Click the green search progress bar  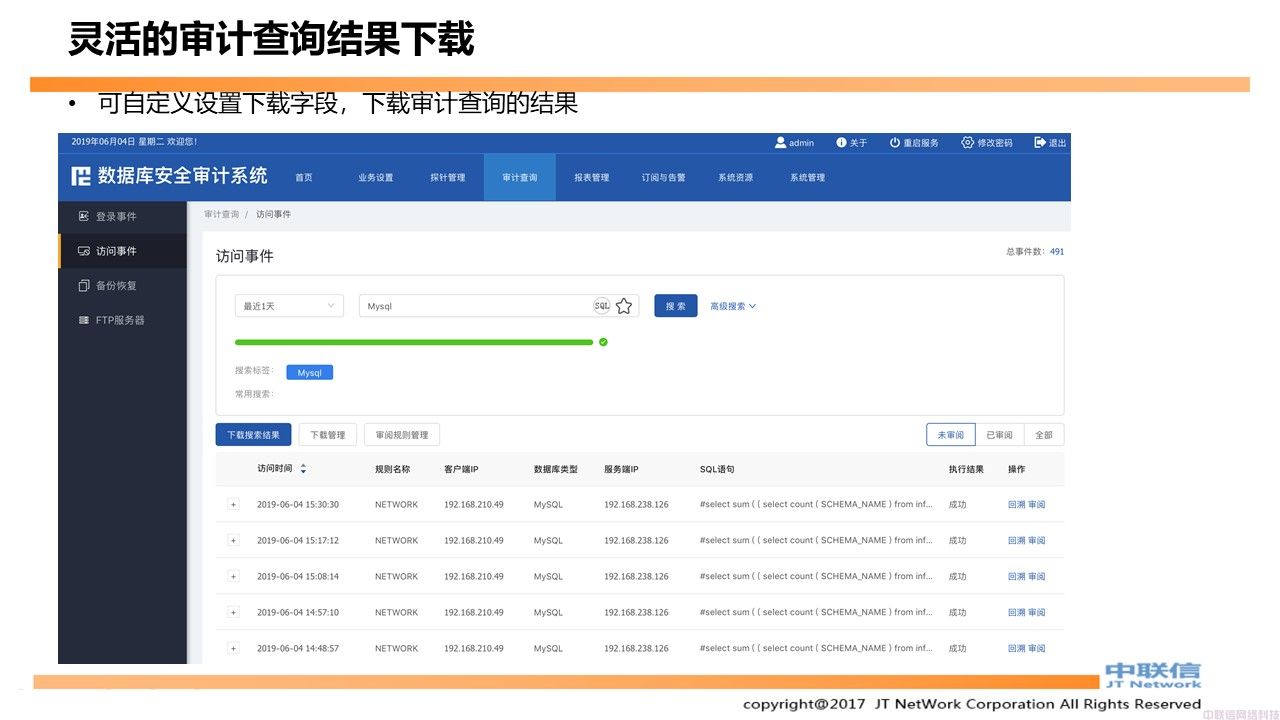(x=414, y=342)
